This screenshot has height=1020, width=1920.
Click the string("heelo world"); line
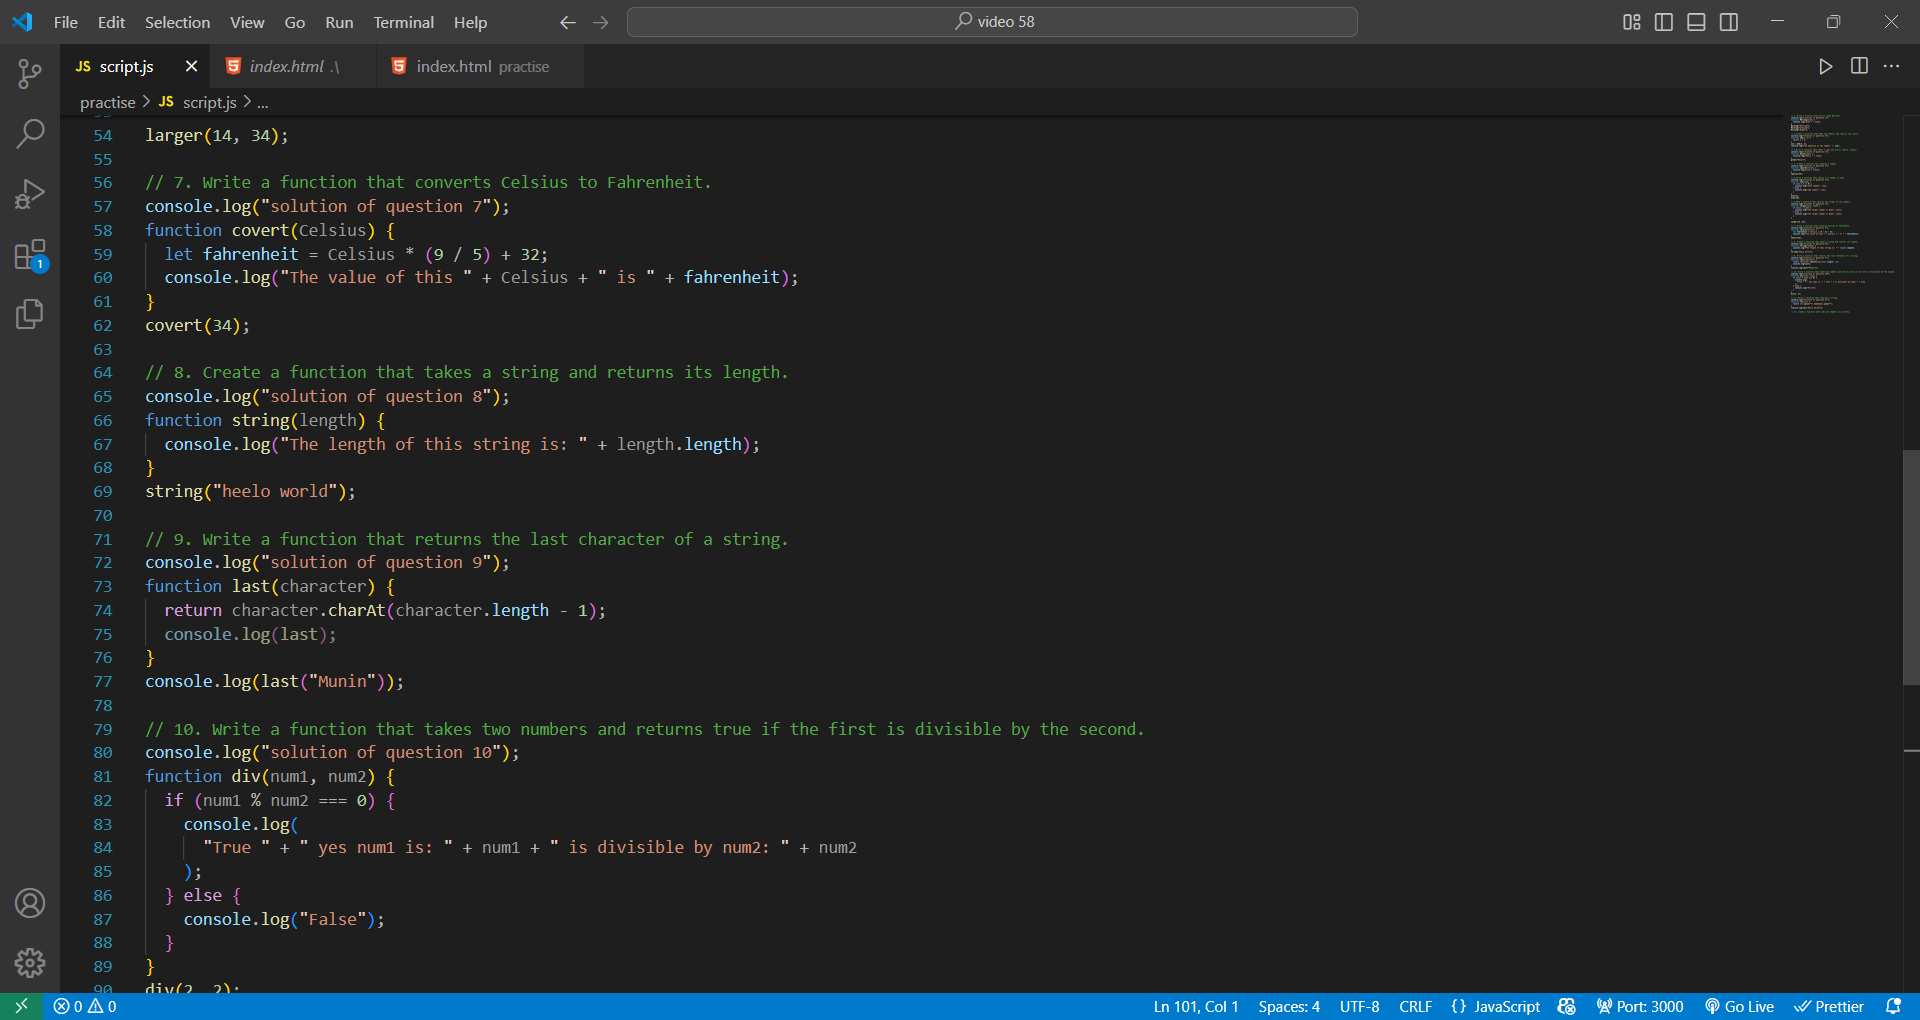click(250, 491)
